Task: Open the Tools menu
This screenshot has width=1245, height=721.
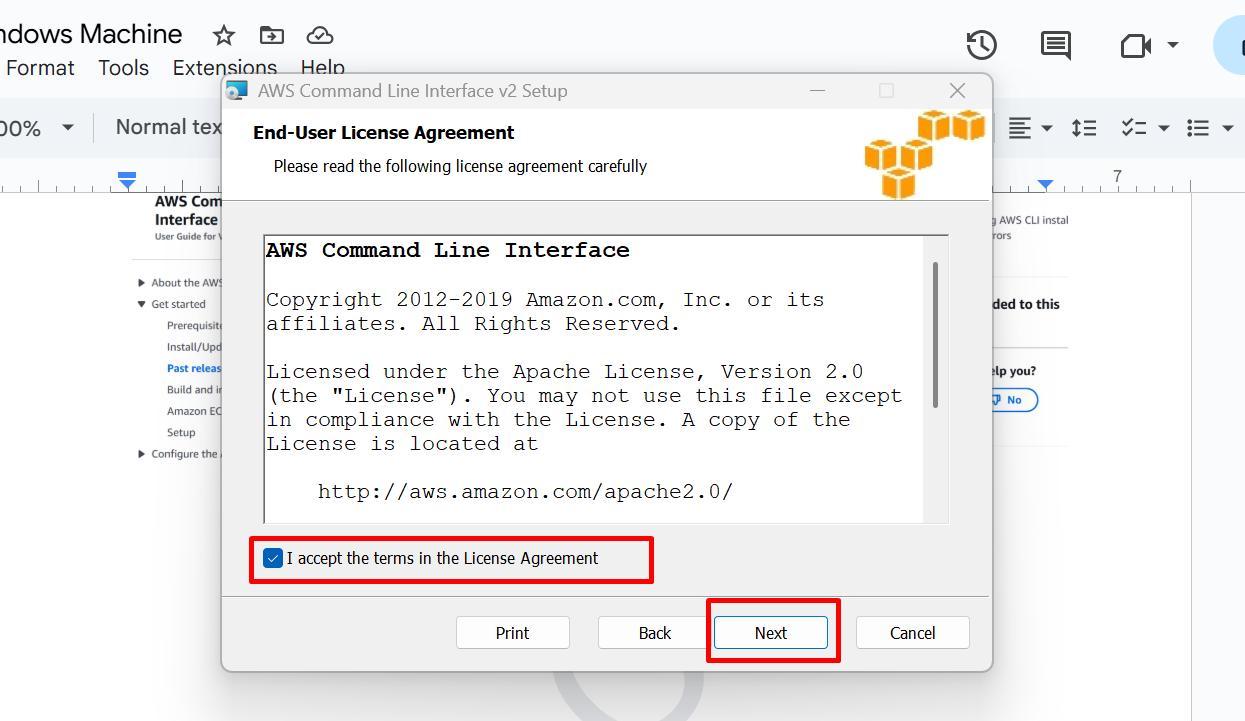Action: (x=124, y=68)
